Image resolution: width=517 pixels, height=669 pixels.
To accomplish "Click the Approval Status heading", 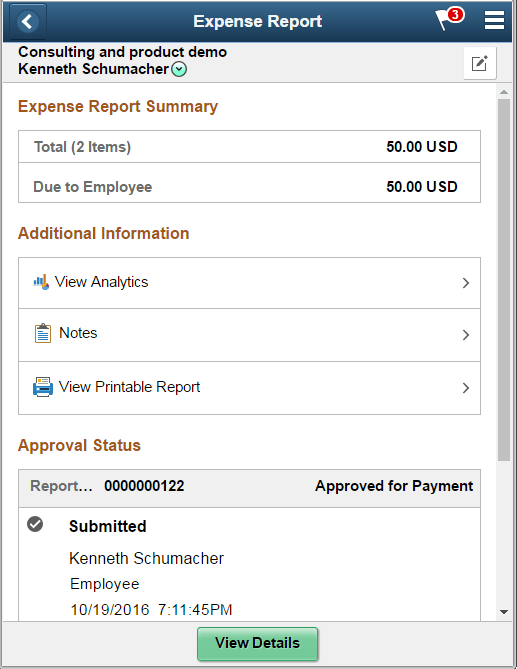I will 79,445.
